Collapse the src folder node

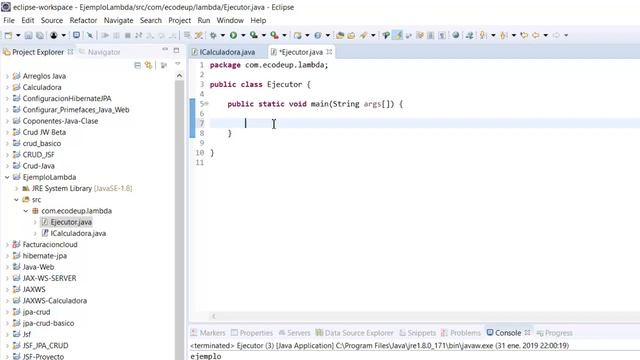[16, 200]
